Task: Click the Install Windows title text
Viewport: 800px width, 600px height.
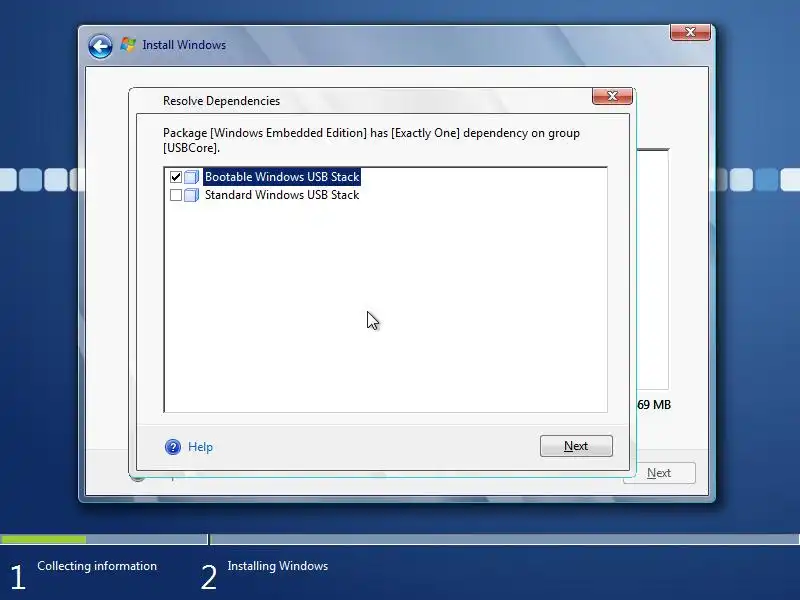Action: tap(184, 45)
